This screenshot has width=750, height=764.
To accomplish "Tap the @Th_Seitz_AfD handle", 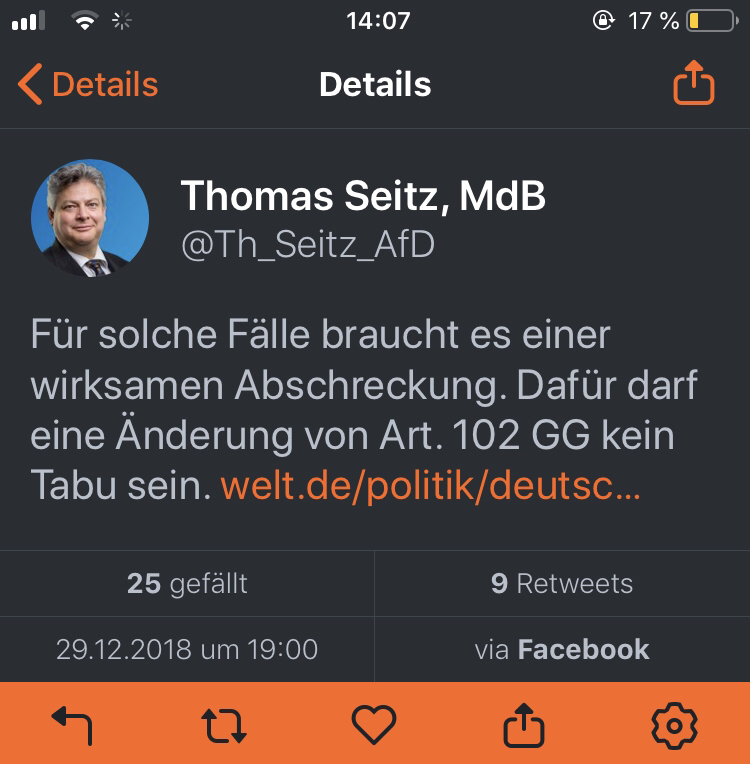I will (307, 245).
